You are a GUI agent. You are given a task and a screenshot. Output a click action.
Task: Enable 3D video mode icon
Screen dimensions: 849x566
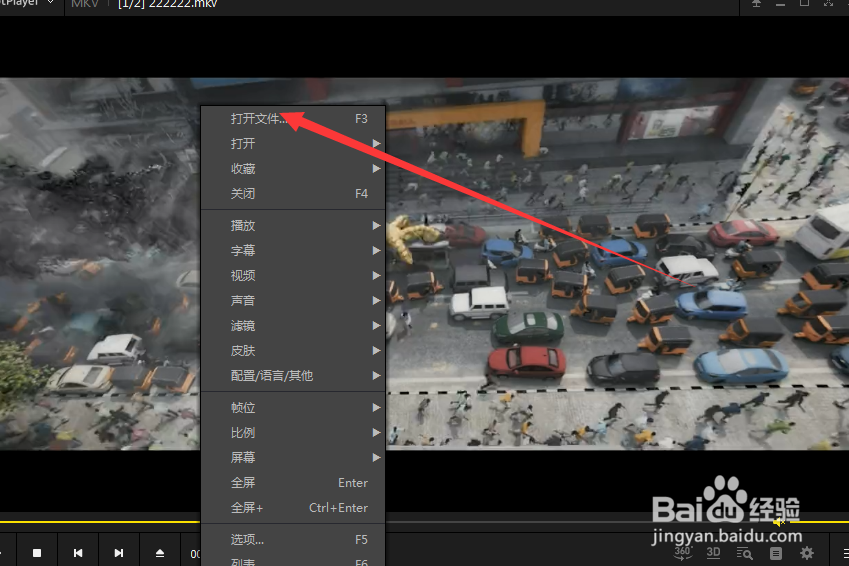(x=714, y=553)
